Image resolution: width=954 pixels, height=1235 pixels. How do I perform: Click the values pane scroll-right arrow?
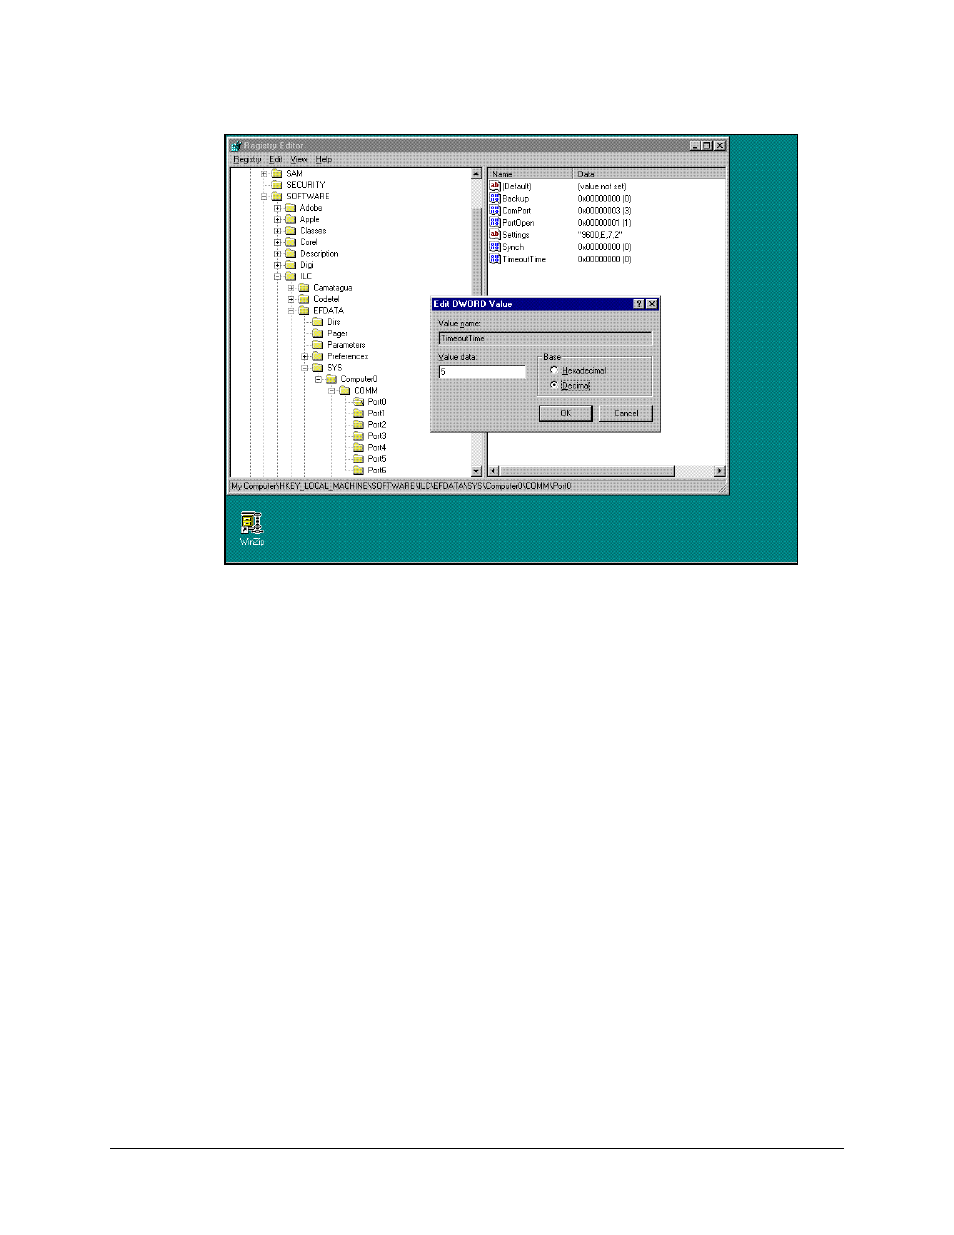point(719,471)
